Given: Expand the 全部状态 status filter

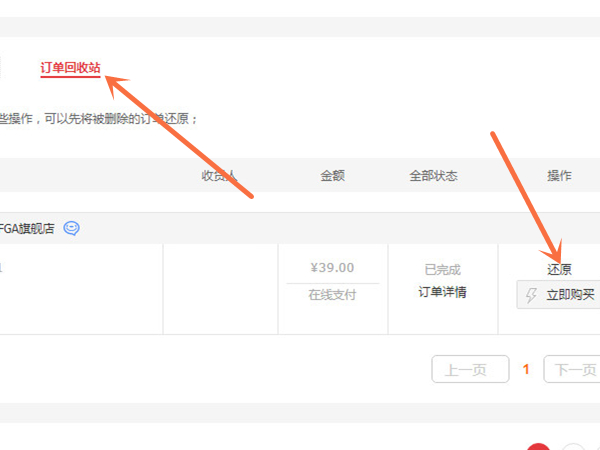Looking at the screenshot, I should [x=433, y=175].
